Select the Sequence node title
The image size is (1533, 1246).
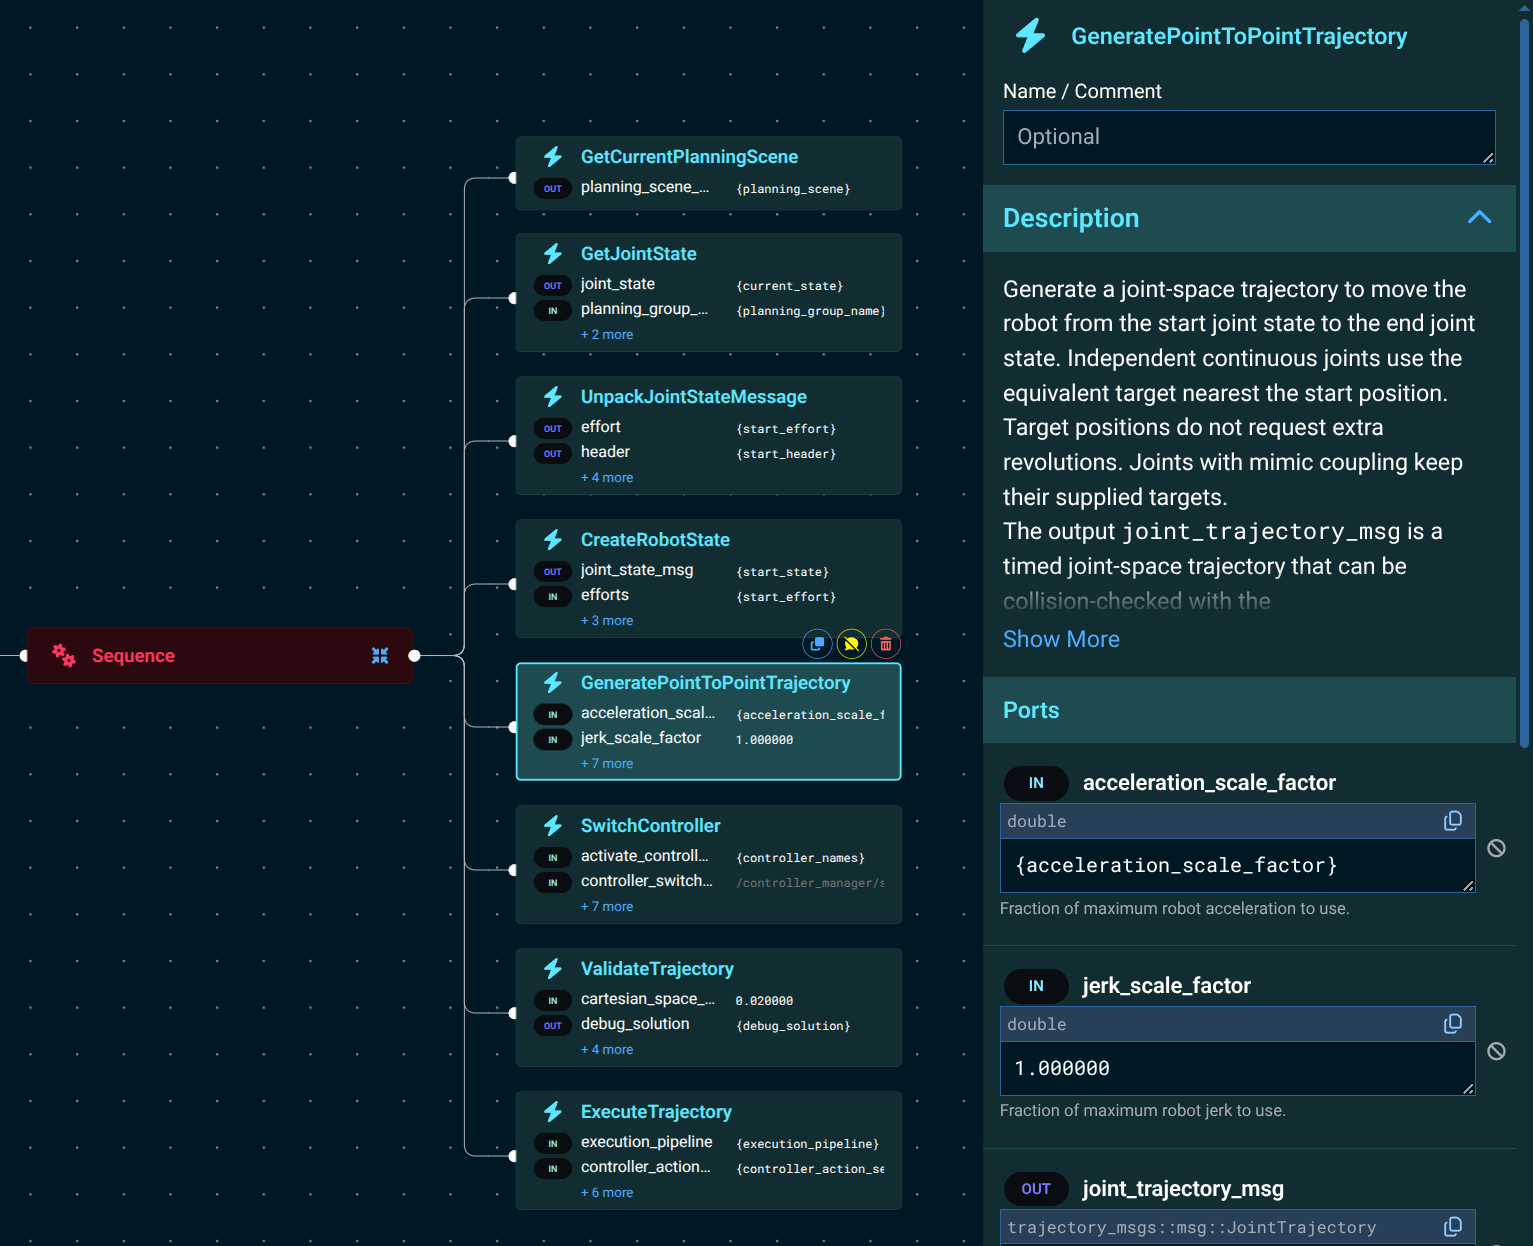(x=133, y=656)
